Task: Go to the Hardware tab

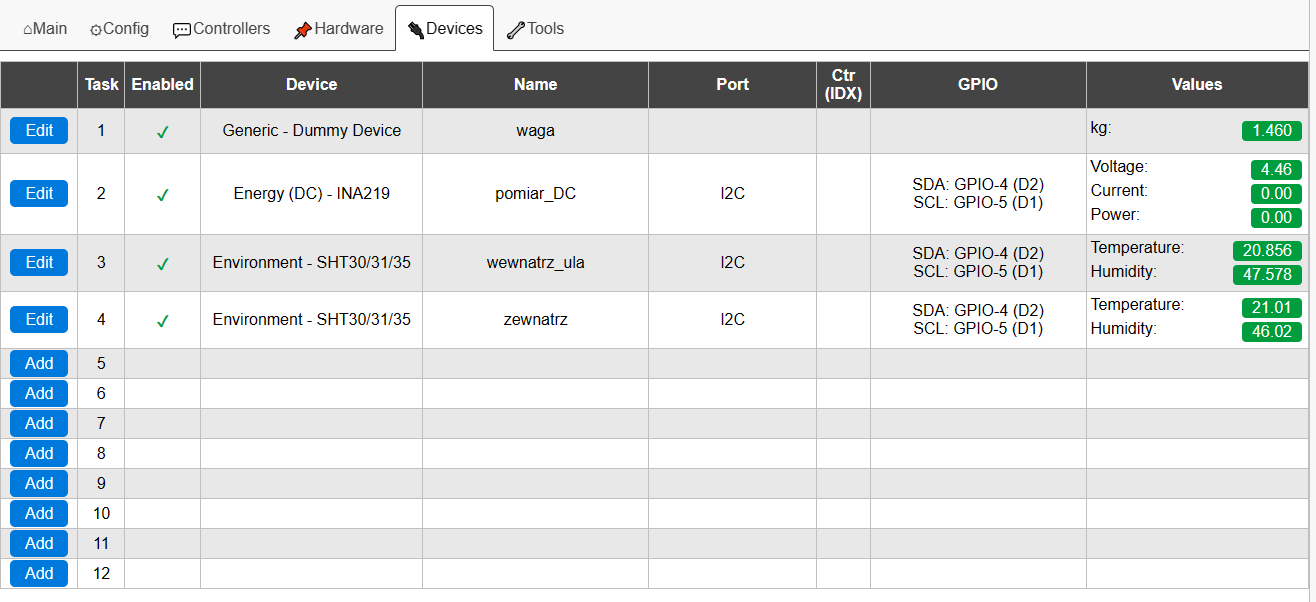Action: tap(338, 29)
